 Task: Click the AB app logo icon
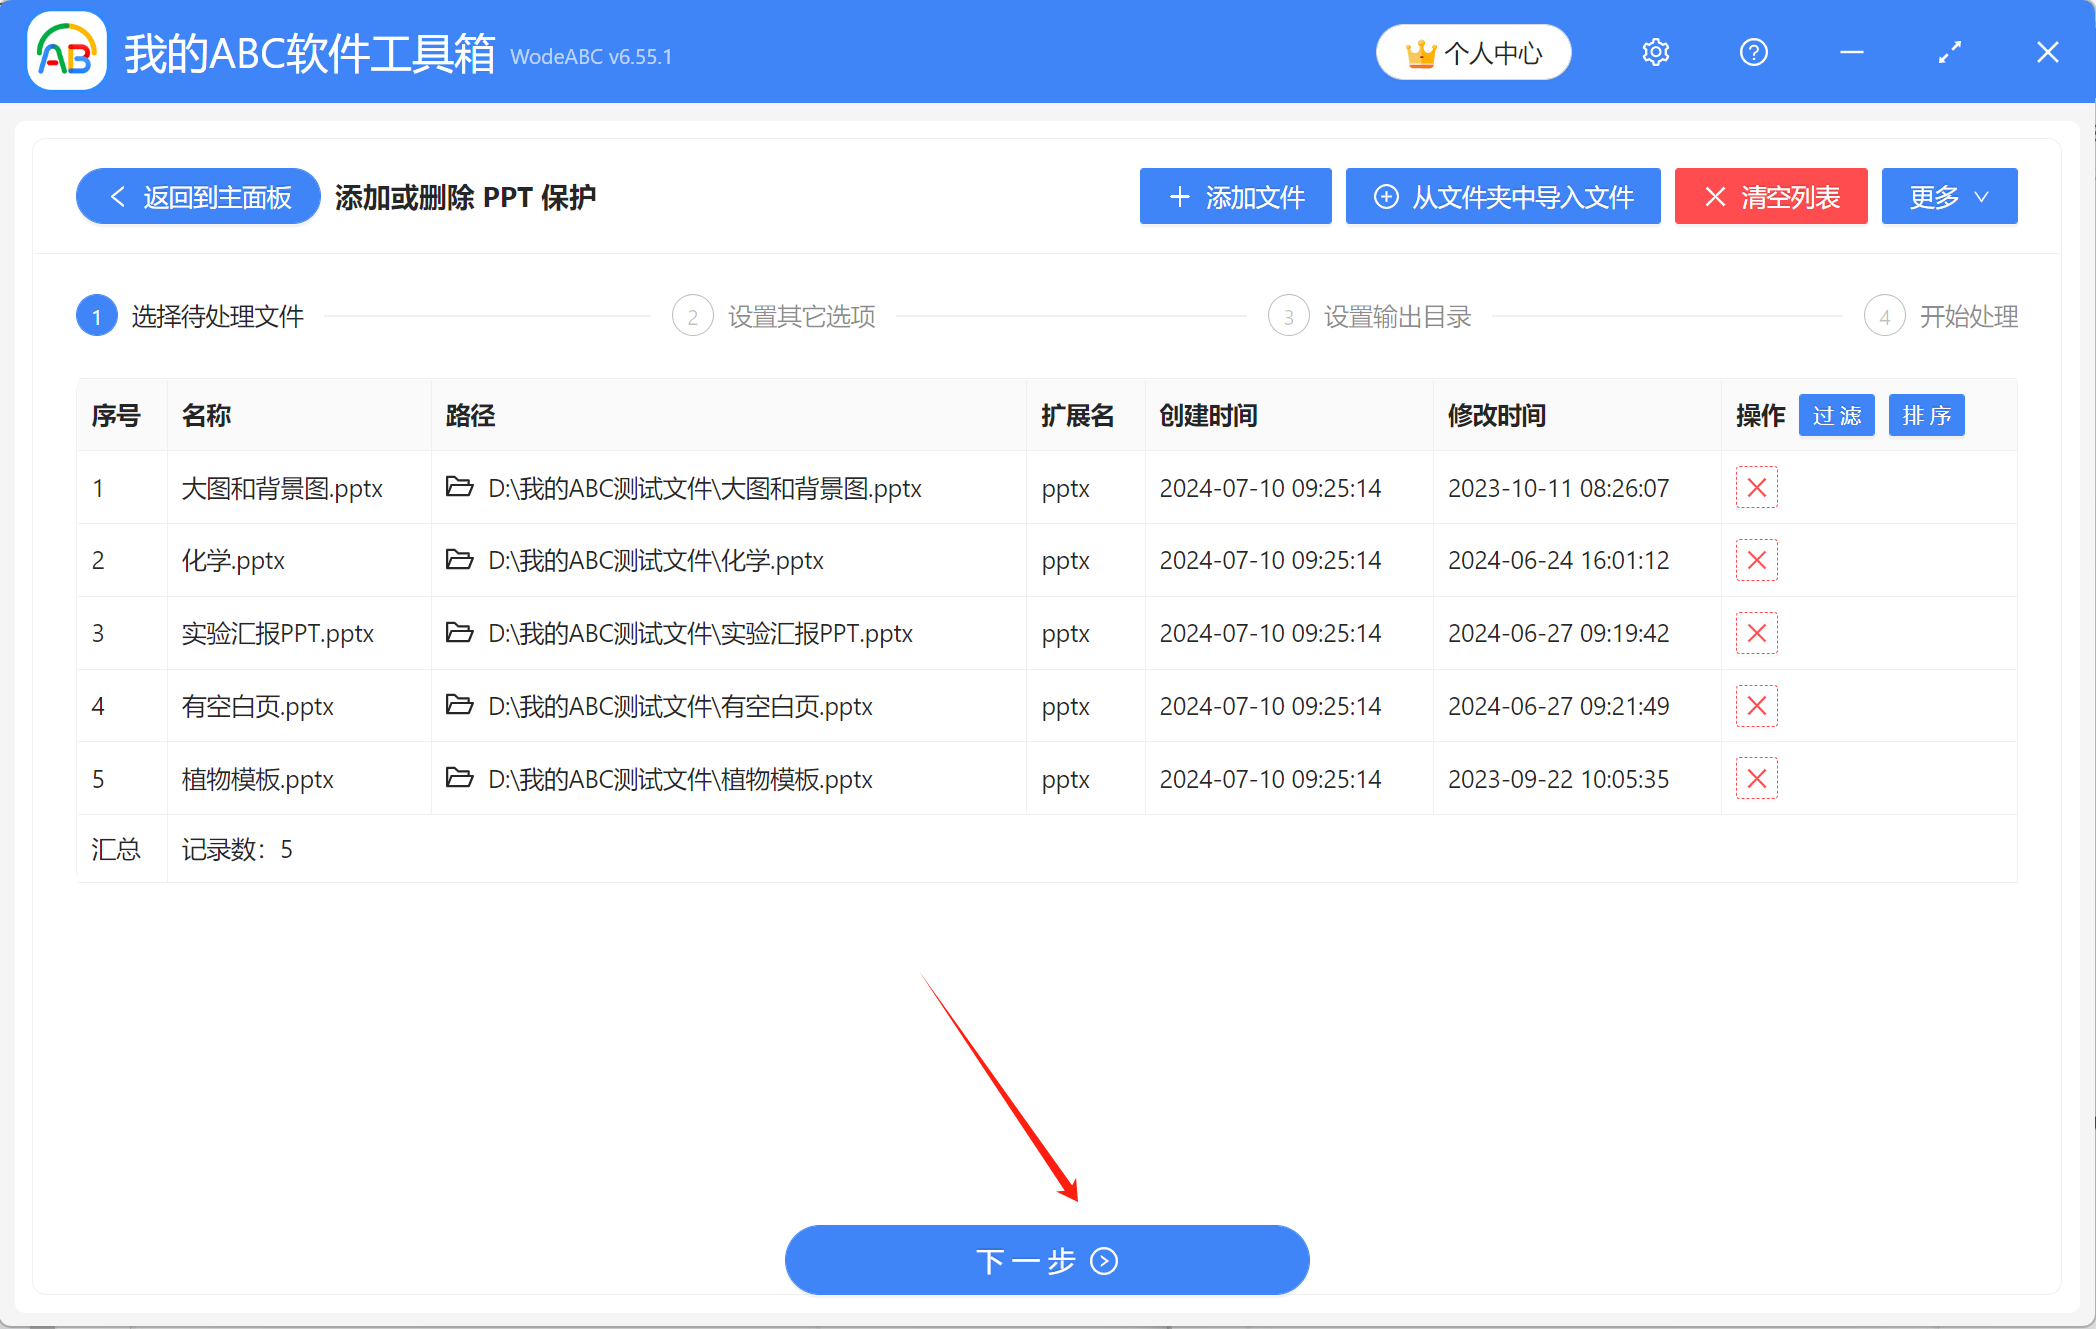(x=64, y=51)
